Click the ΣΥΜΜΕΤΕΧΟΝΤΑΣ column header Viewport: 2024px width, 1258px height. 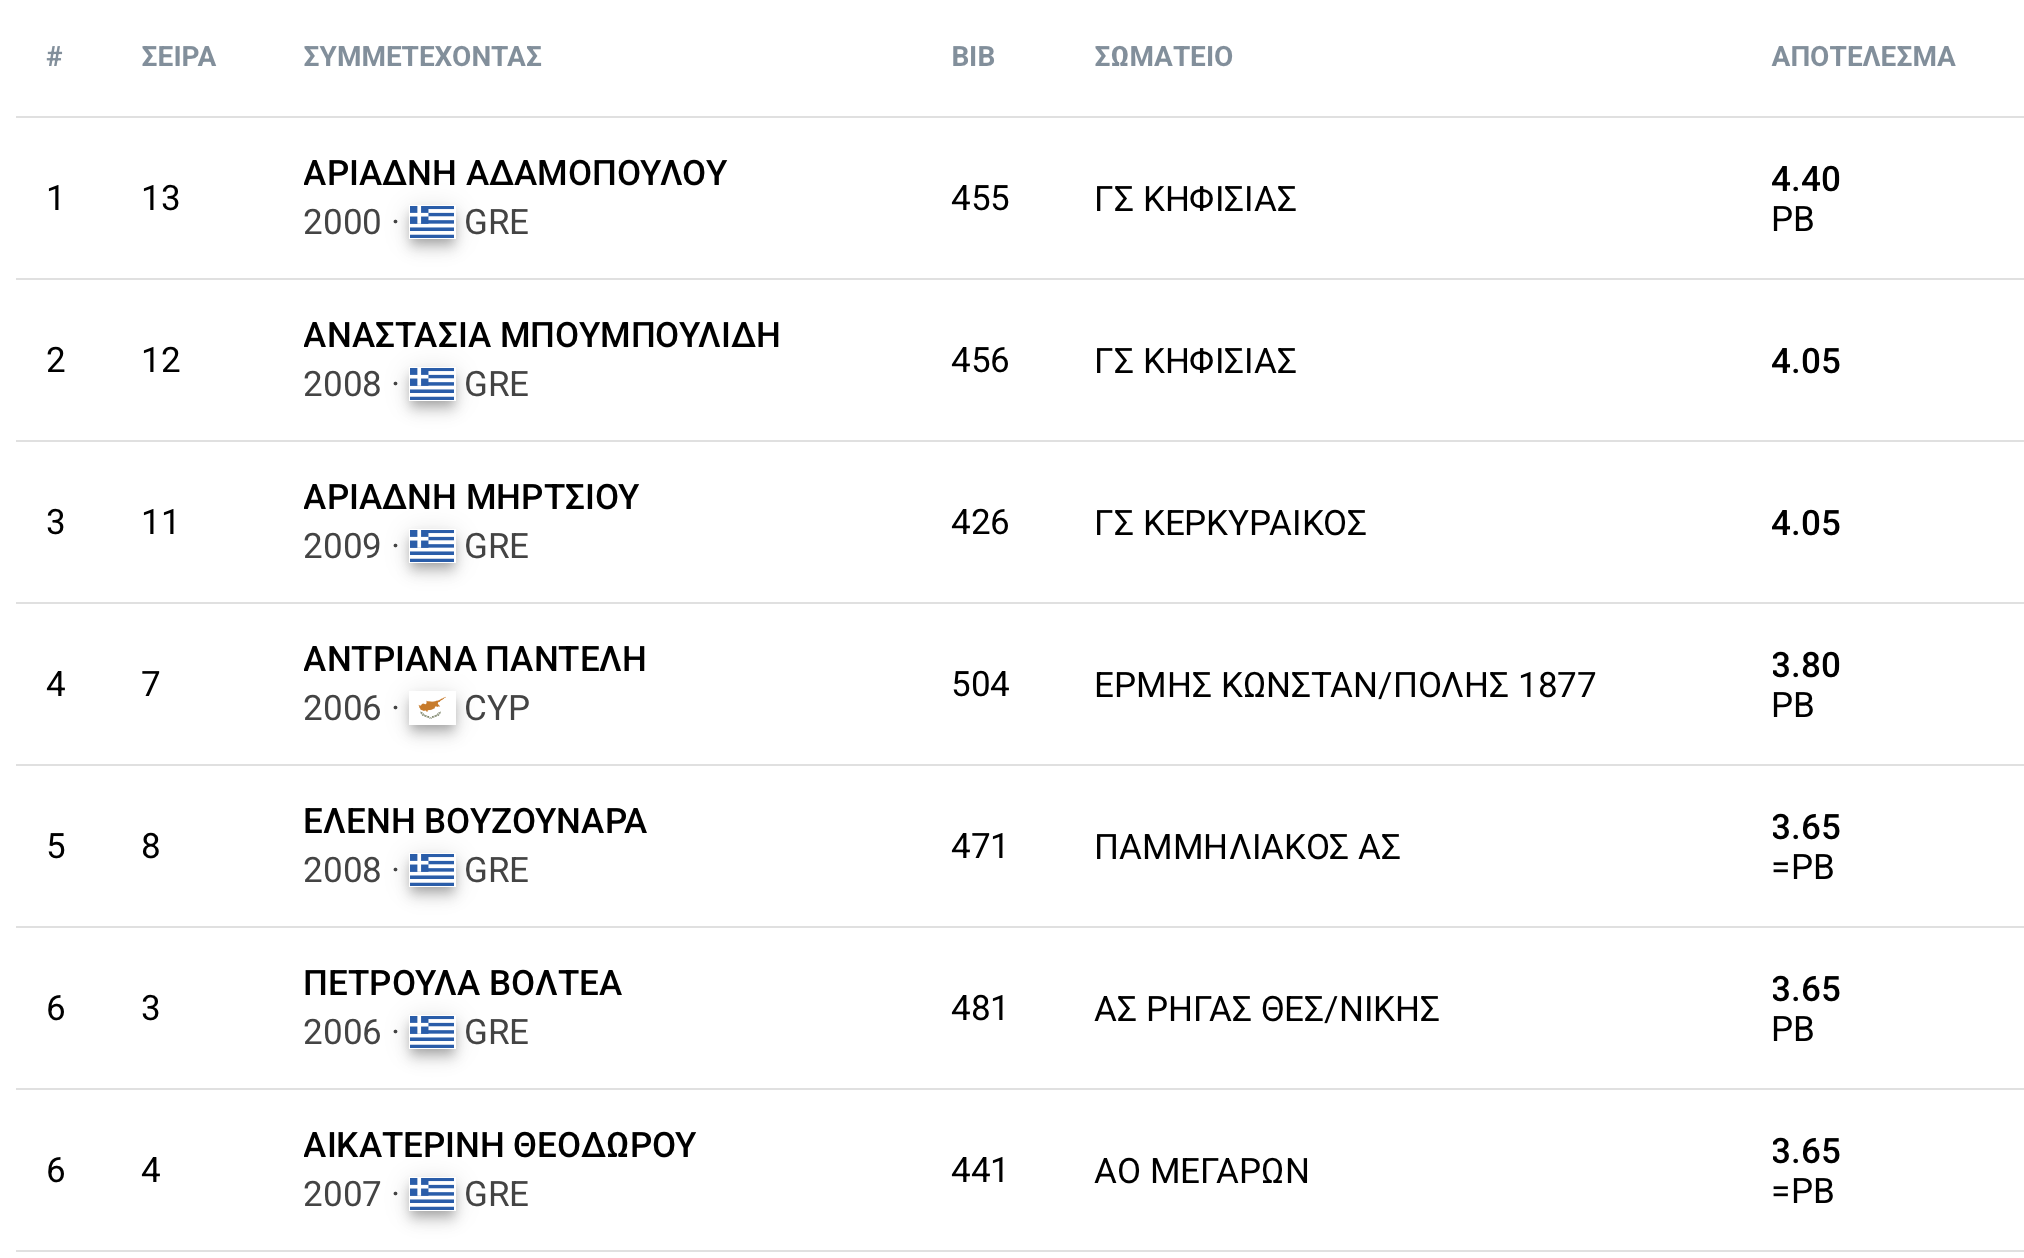[422, 56]
